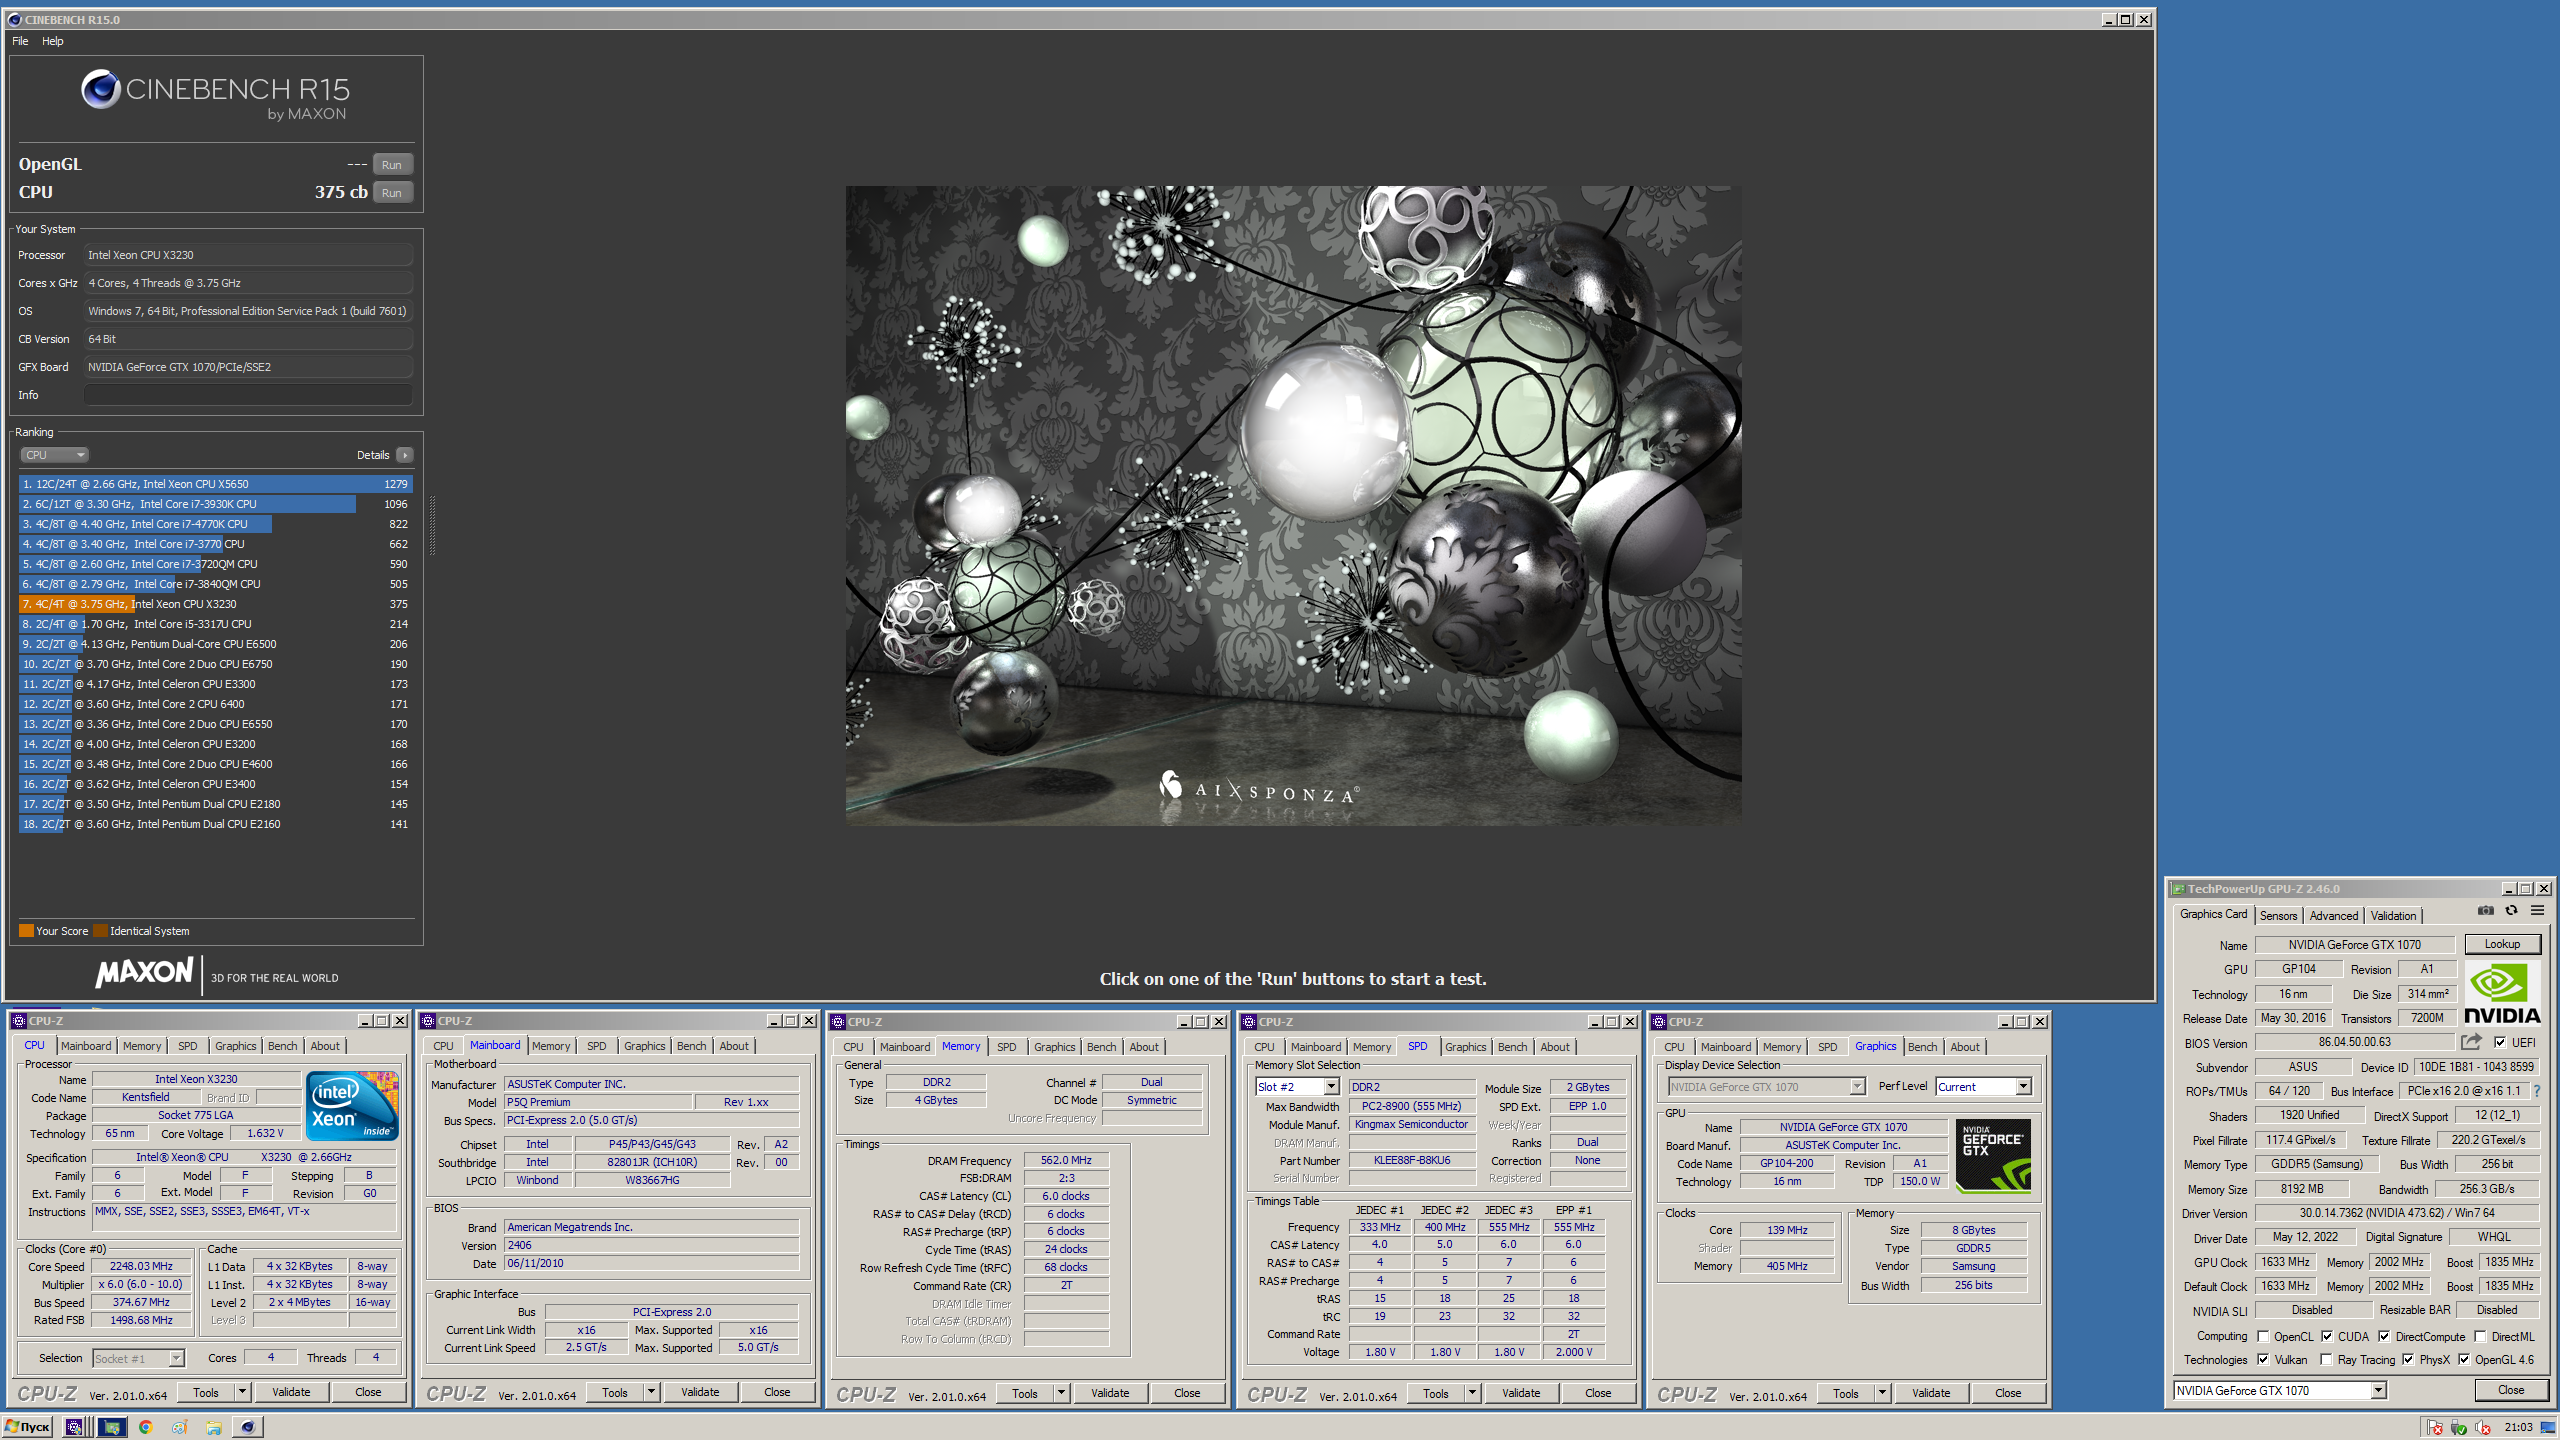2560x1440 pixels.
Task: Click the GPU-Z title bar app icon
Action: (2177, 889)
